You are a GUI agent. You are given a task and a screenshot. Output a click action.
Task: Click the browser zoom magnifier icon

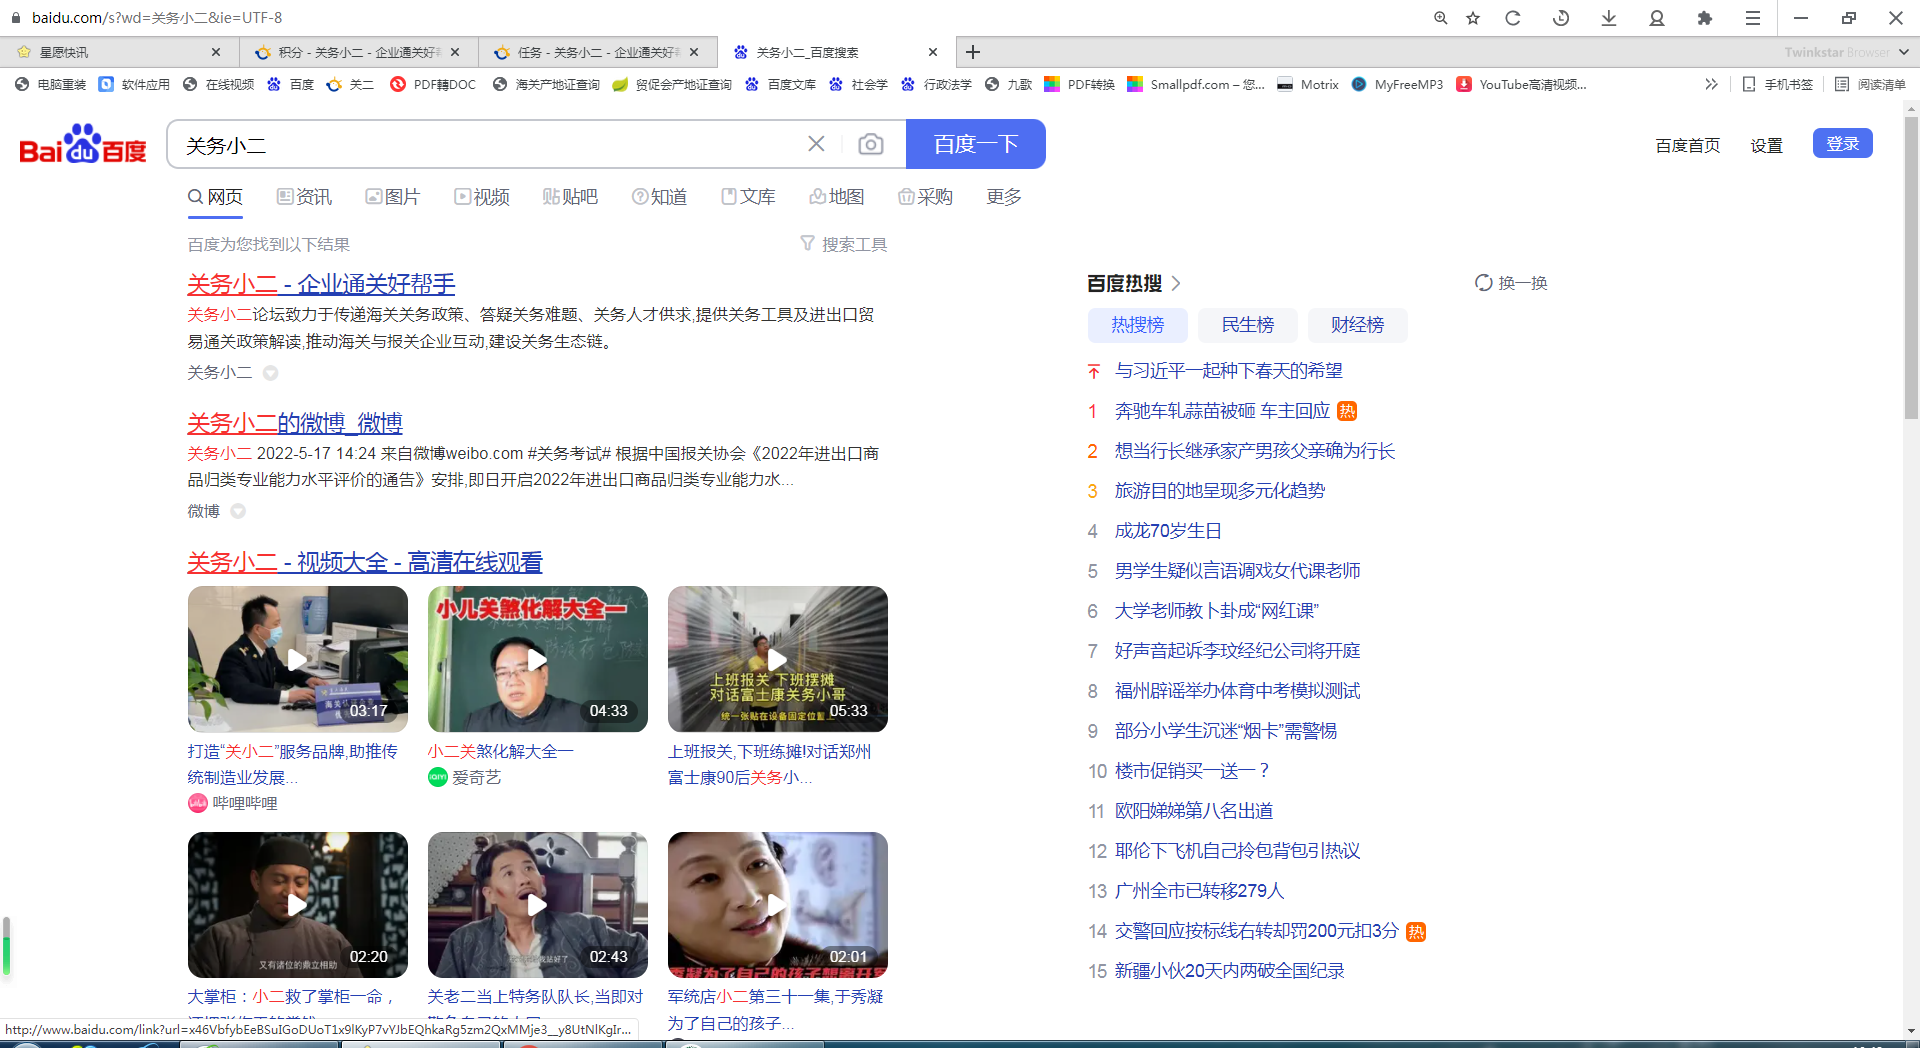pos(1440,18)
